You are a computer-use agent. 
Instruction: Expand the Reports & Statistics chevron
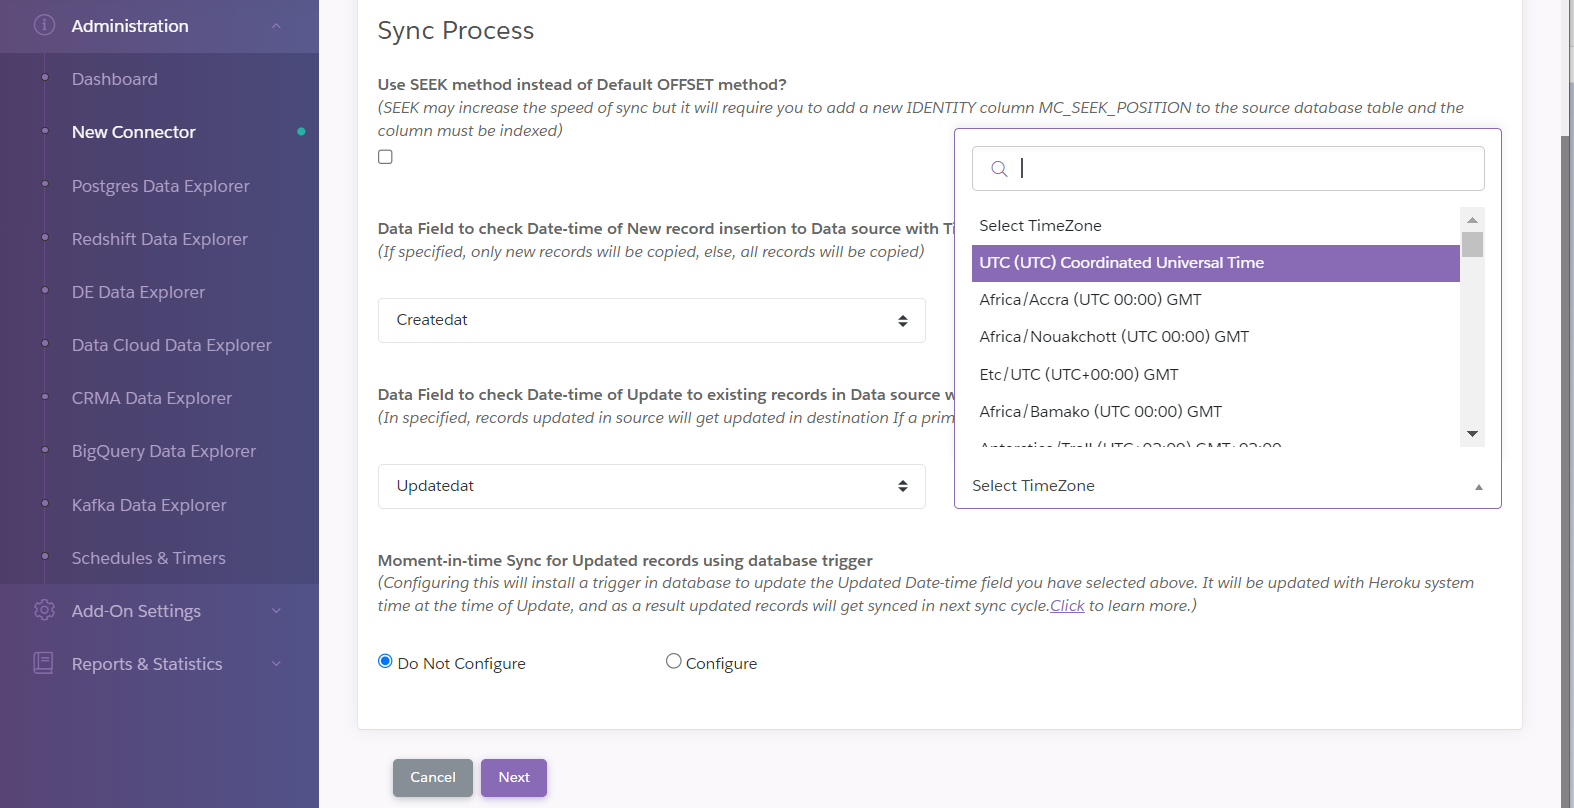pos(277,664)
